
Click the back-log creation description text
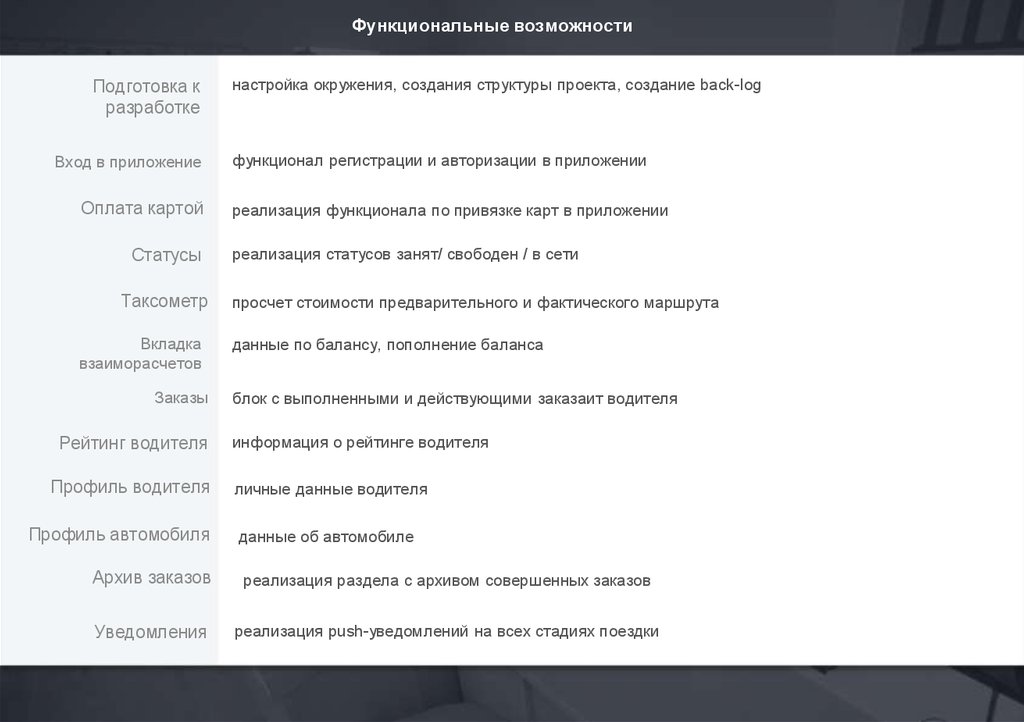click(x=496, y=85)
